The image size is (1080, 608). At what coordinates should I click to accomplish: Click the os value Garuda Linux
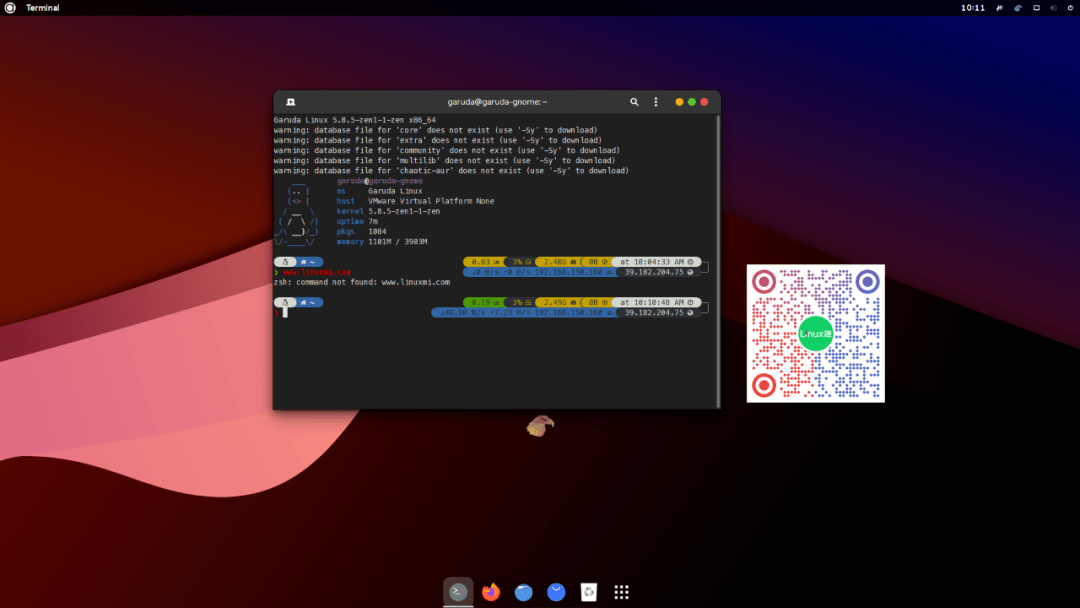(395, 191)
